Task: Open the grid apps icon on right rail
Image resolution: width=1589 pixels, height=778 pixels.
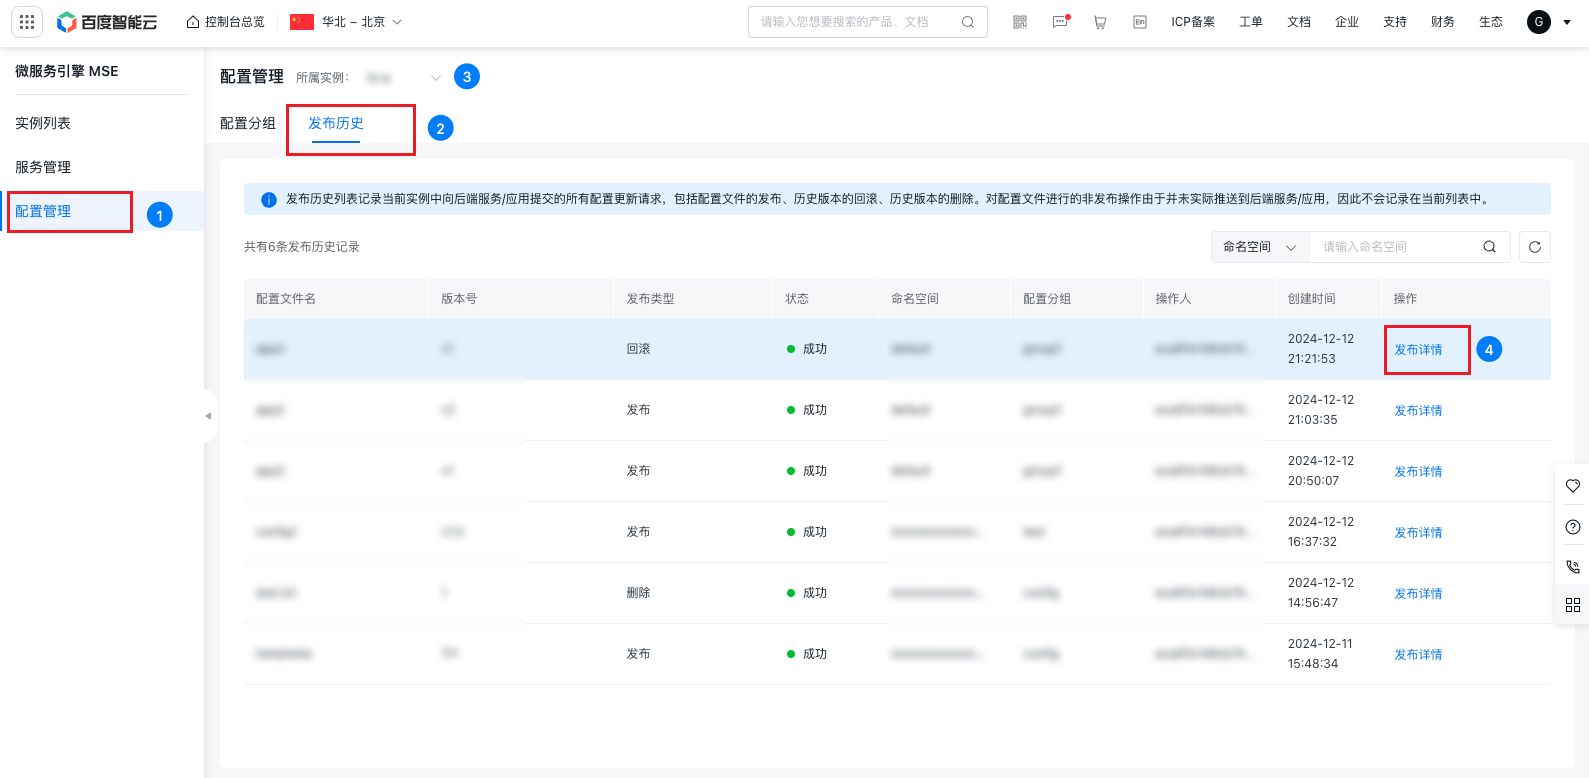Action: [x=1573, y=605]
